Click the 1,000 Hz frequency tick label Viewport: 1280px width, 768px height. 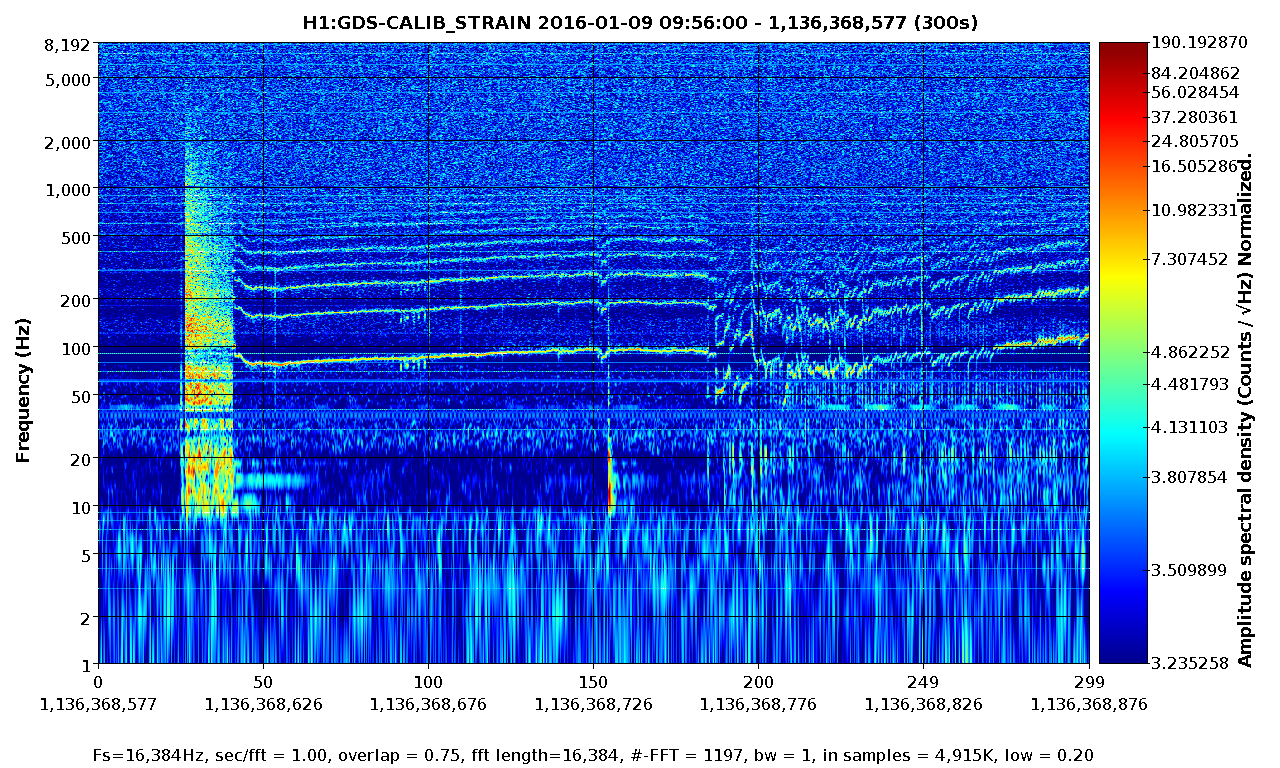click(68, 190)
